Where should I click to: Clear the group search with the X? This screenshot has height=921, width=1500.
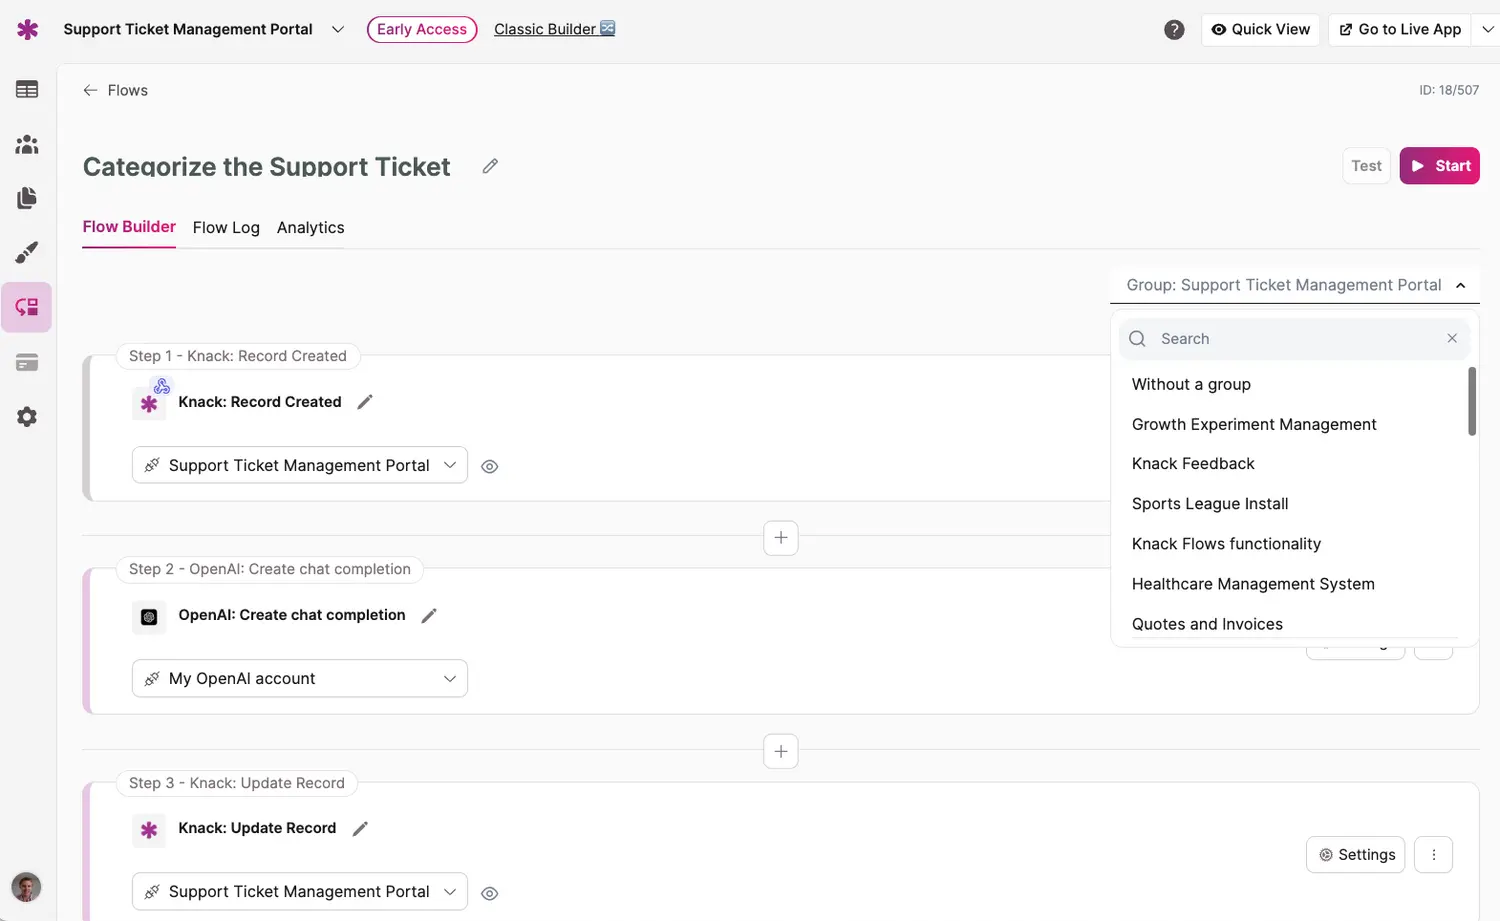tap(1452, 339)
